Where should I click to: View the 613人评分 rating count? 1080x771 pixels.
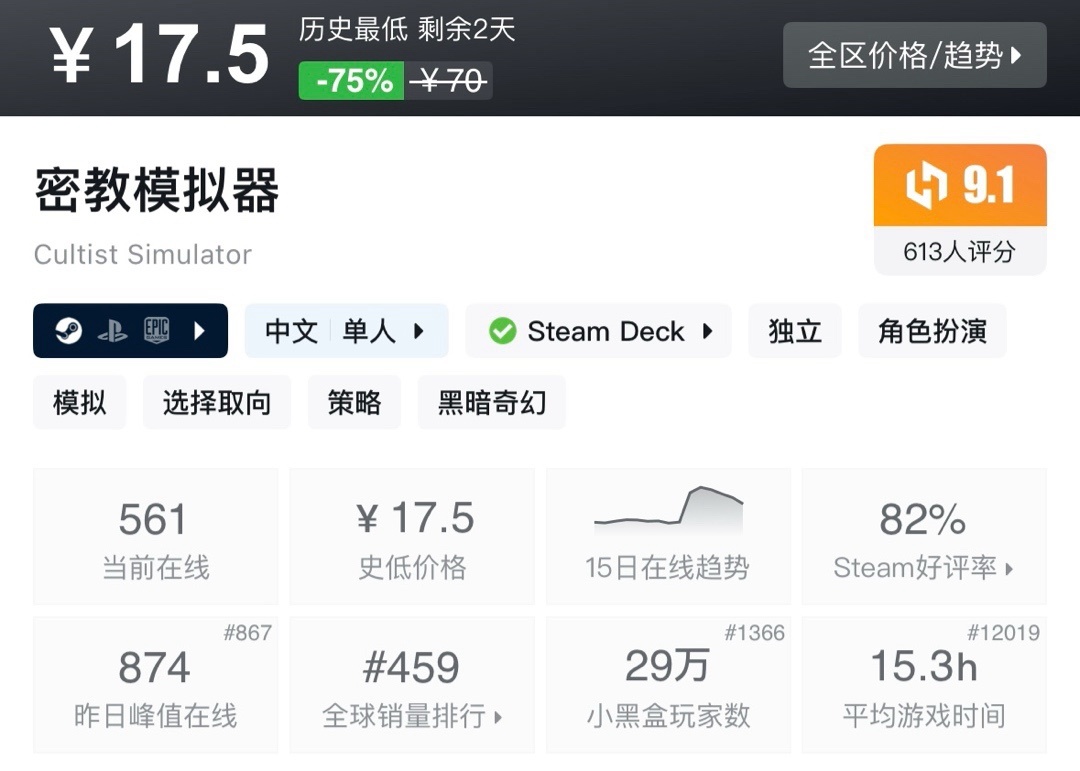click(959, 251)
